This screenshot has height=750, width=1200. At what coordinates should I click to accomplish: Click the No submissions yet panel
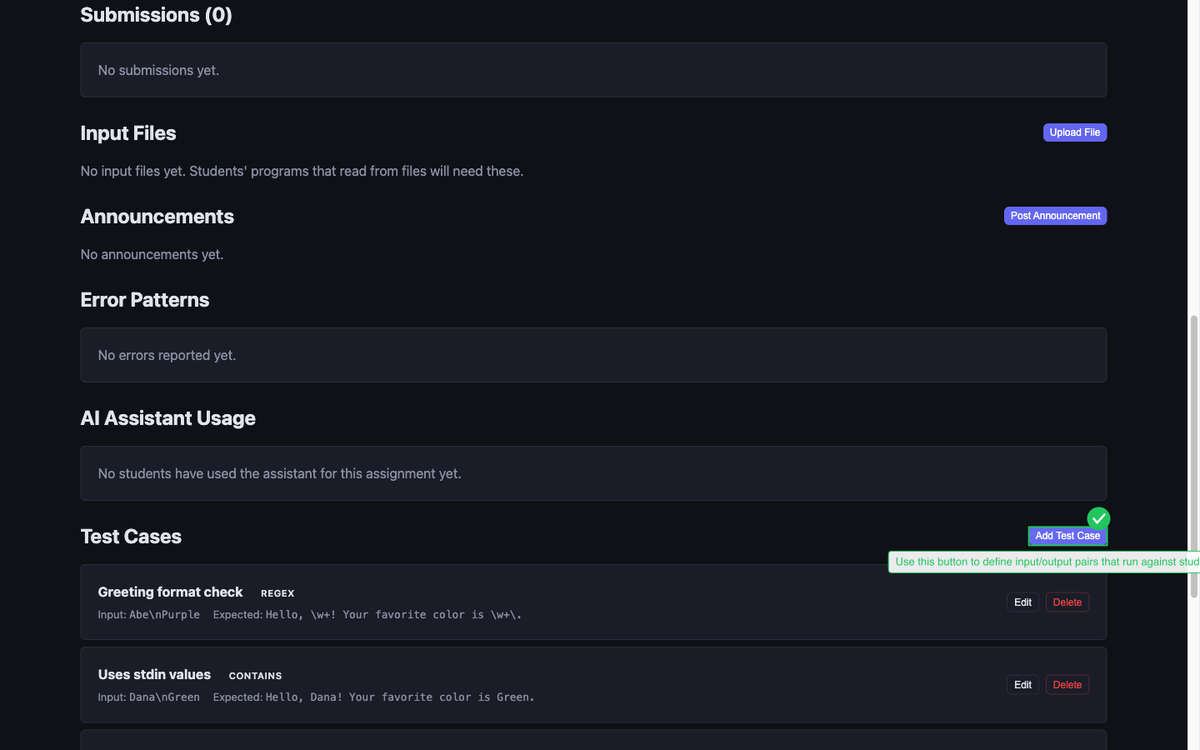coord(593,69)
